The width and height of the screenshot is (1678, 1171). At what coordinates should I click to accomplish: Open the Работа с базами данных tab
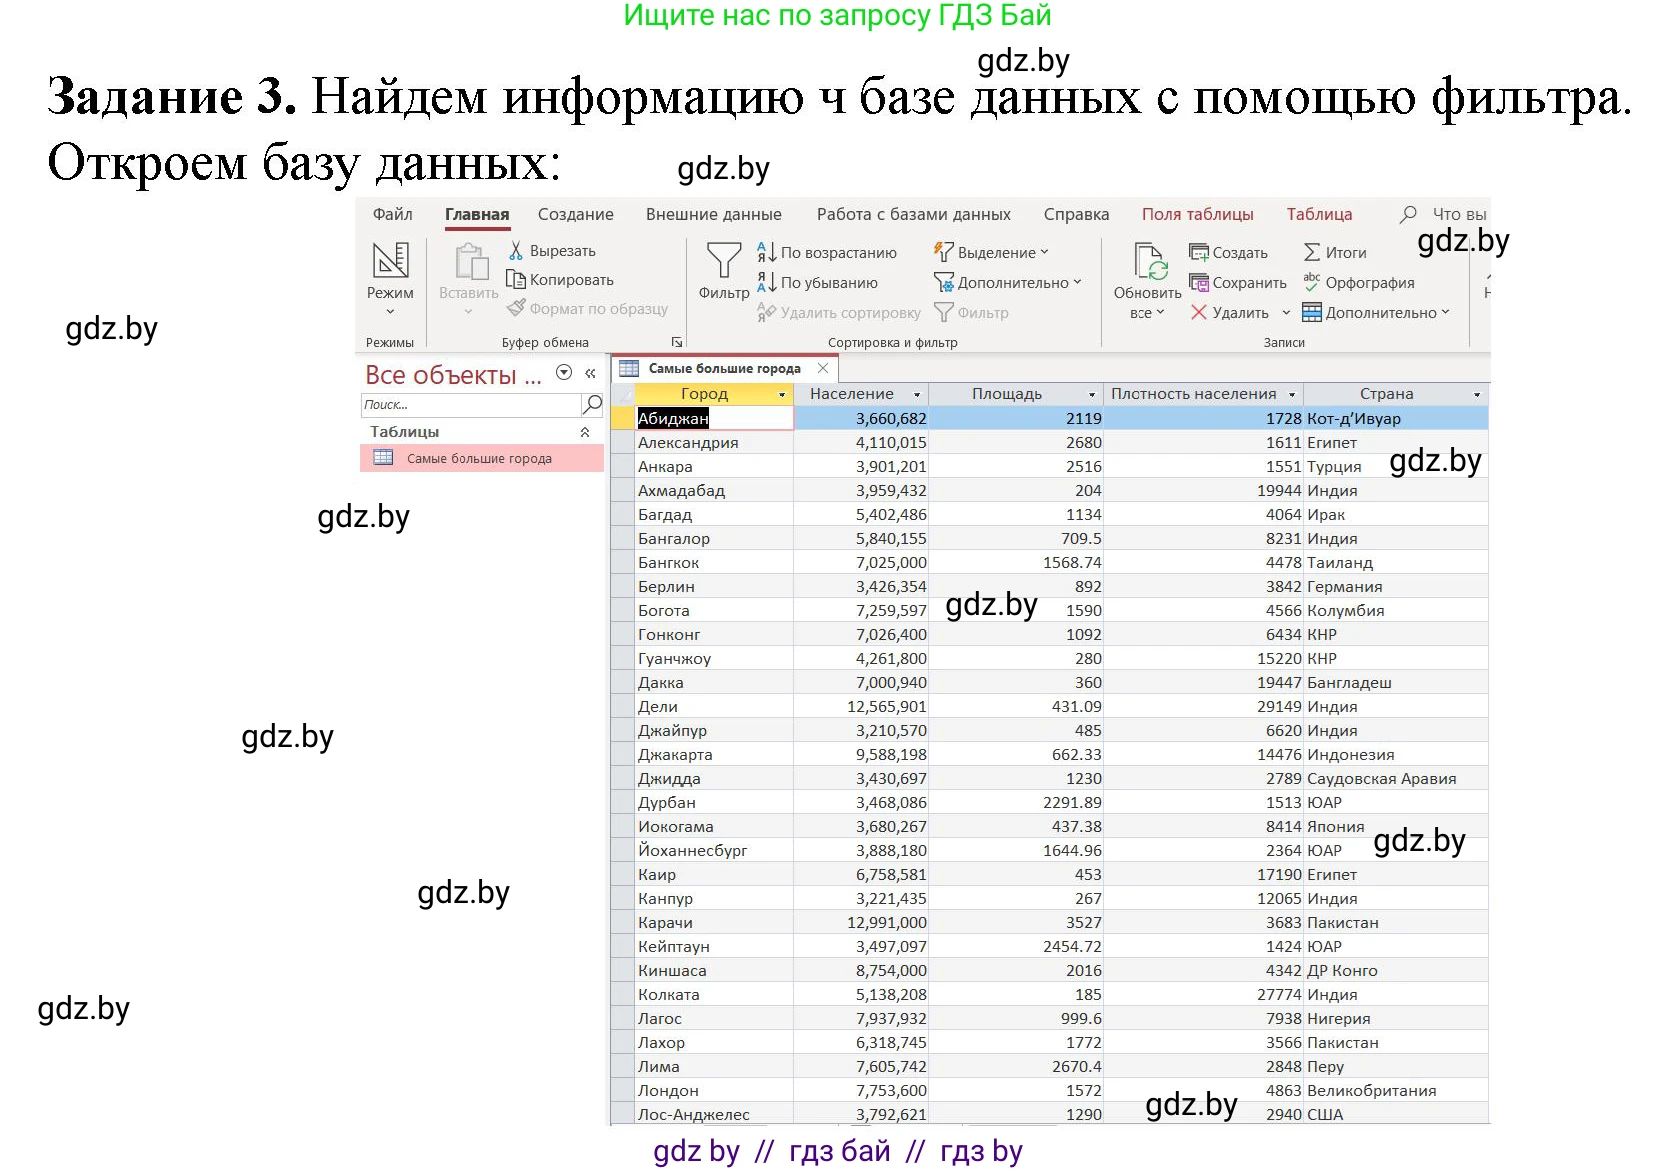913,213
